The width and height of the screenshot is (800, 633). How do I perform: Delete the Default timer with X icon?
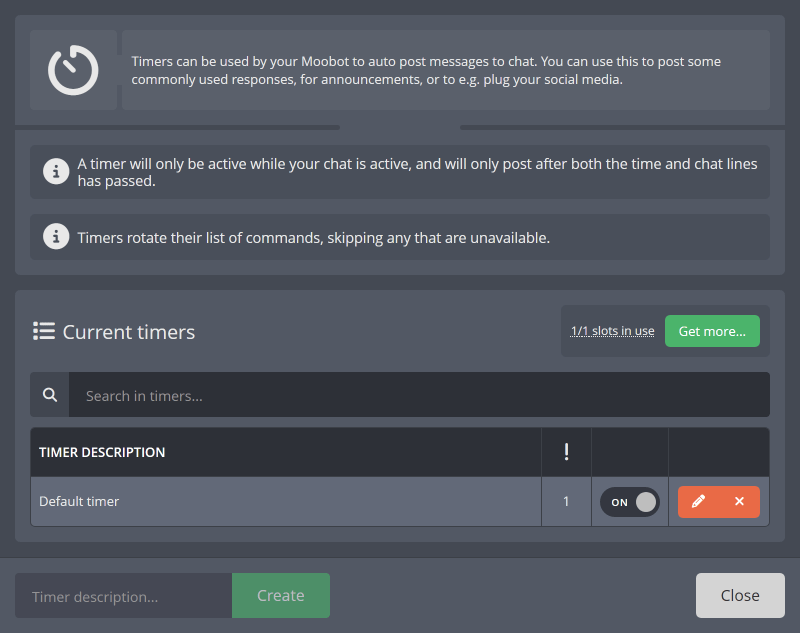point(739,501)
